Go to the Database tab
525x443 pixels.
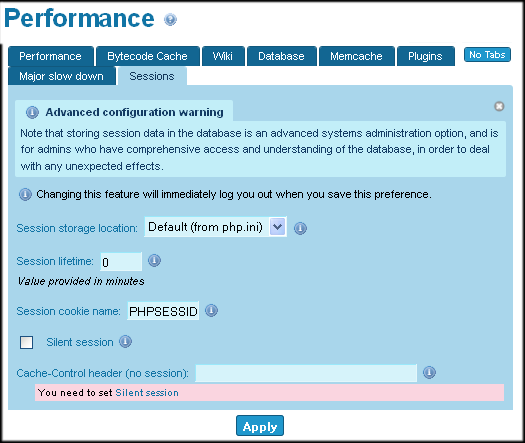point(281,56)
